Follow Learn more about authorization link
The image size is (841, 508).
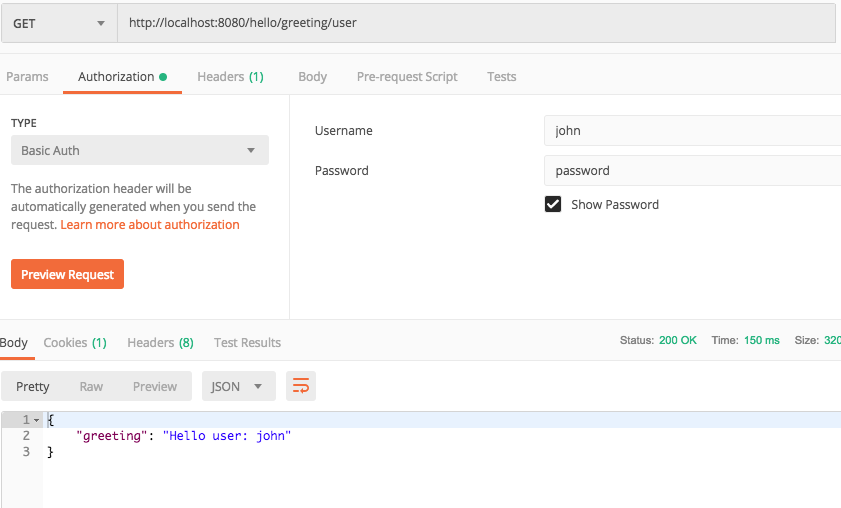tap(150, 225)
